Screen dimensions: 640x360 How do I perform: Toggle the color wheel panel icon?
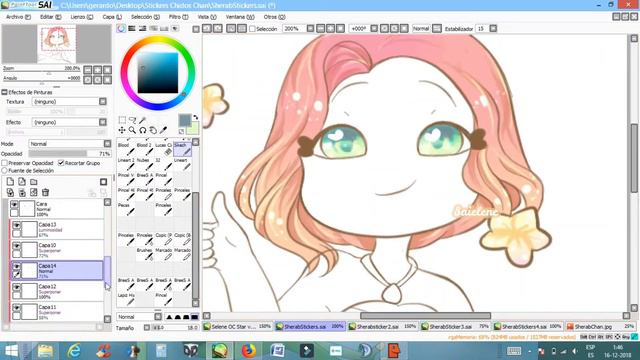coord(121,29)
